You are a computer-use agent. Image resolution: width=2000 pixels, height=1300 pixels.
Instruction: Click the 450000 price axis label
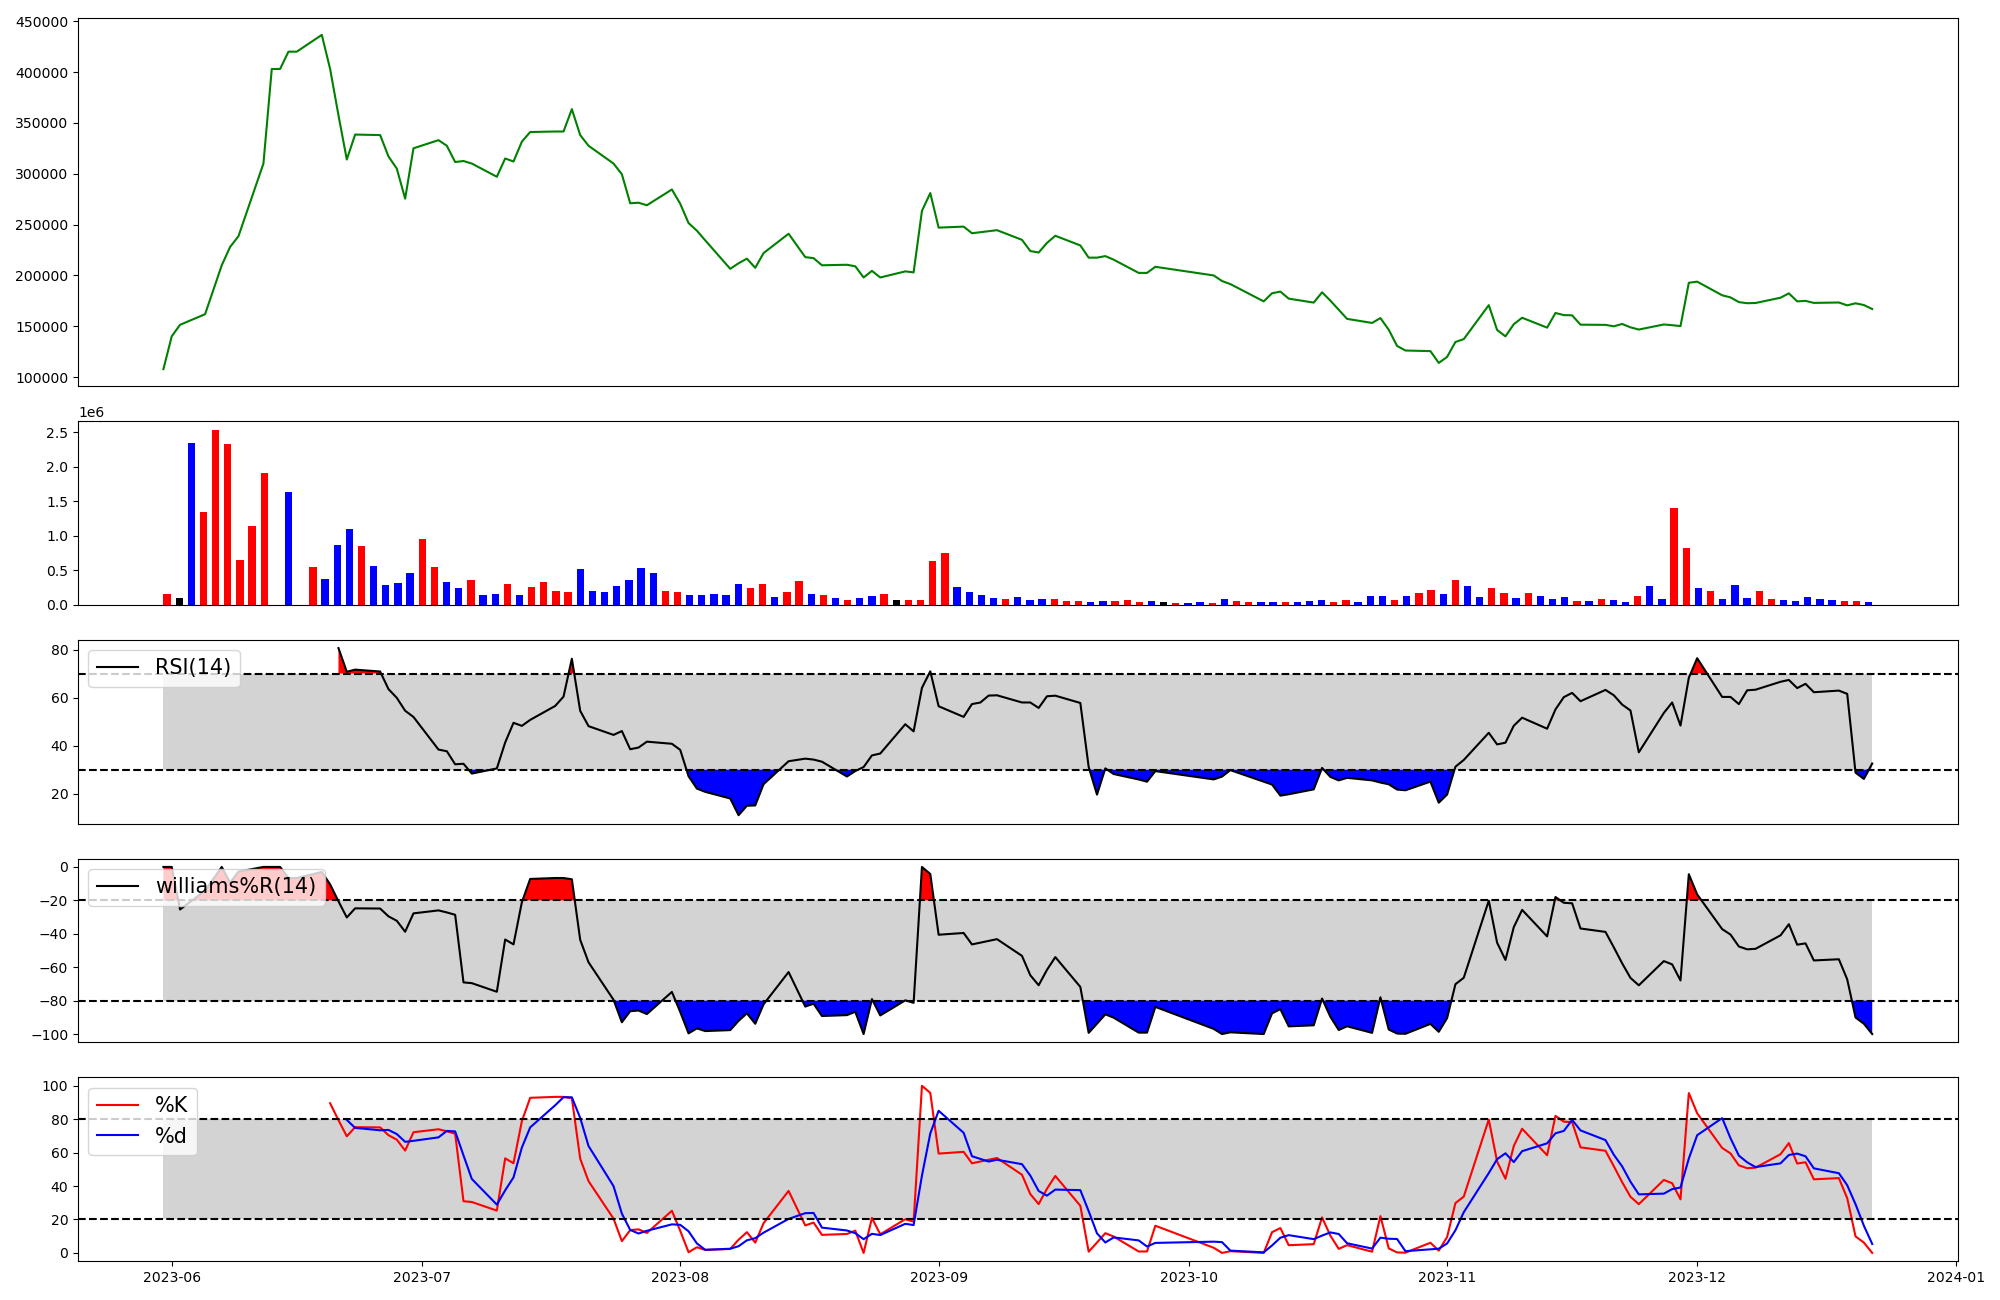click(x=43, y=22)
